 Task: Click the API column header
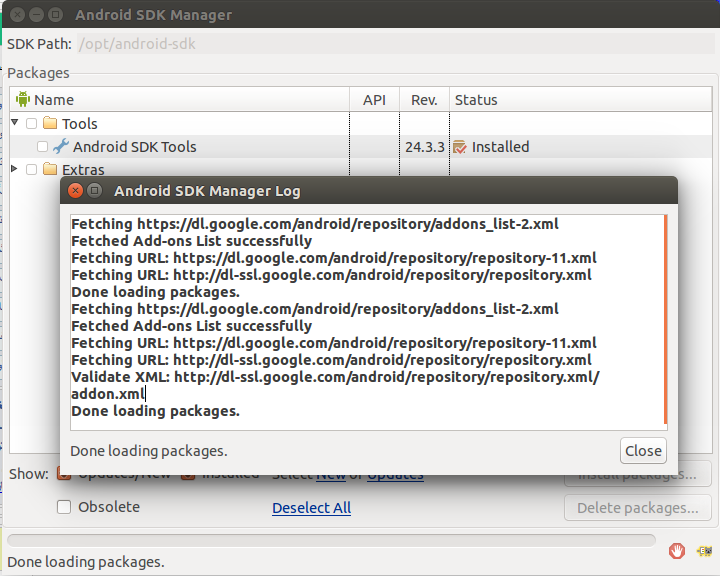coord(374,99)
